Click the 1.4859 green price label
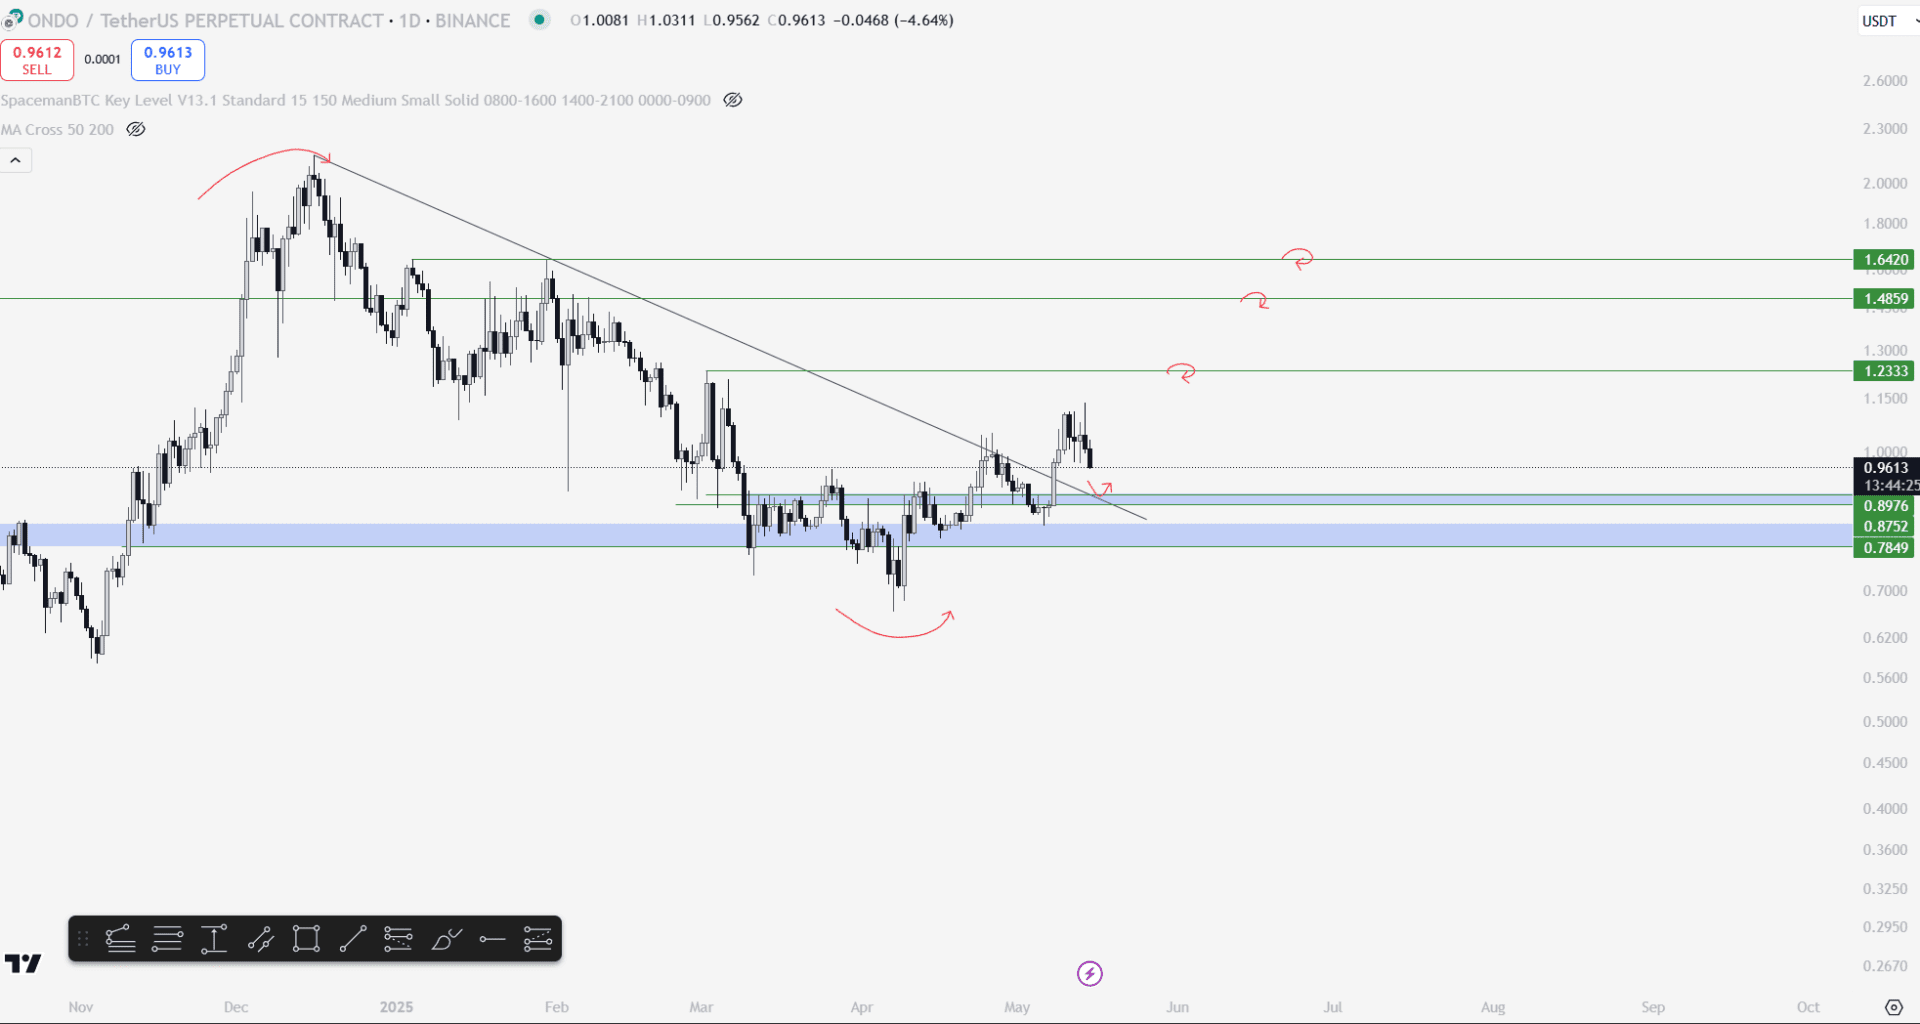This screenshot has width=1920, height=1024. pos(1884,298)
